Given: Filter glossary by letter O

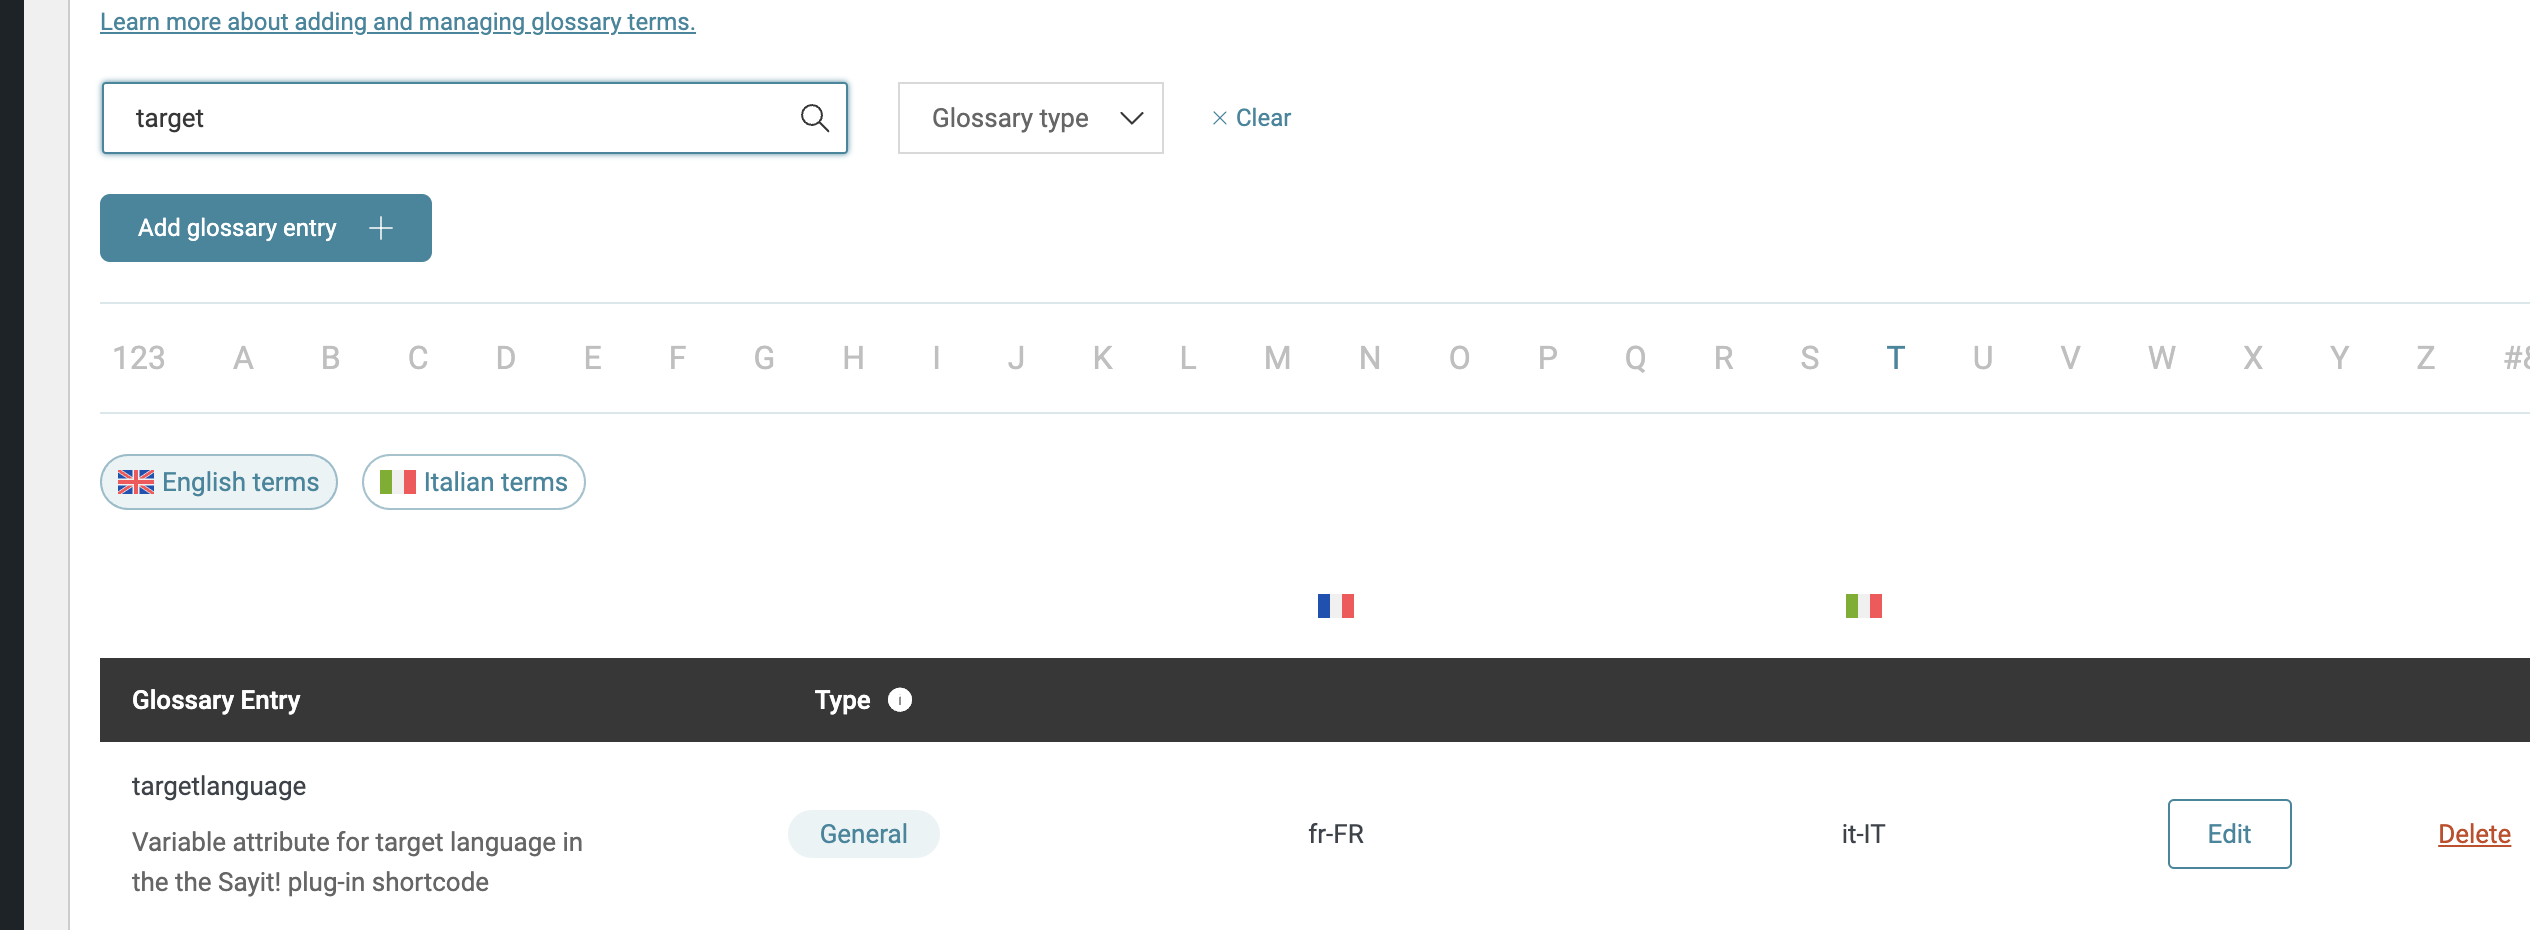Looking at the screenshot, I should 1460,358.
